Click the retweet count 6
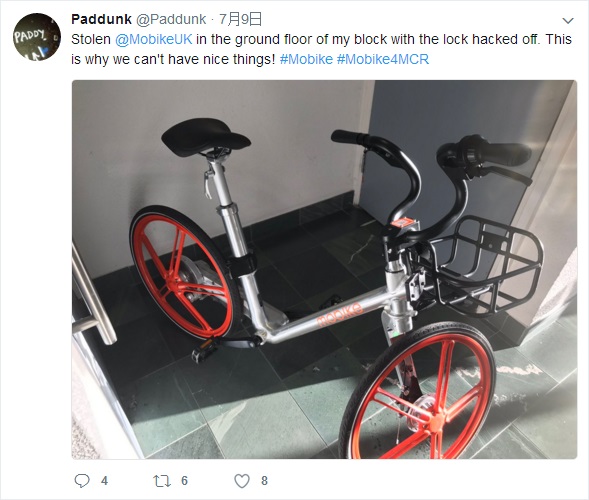The height and width of the screenshot is (500, 589). coord(184,481)
